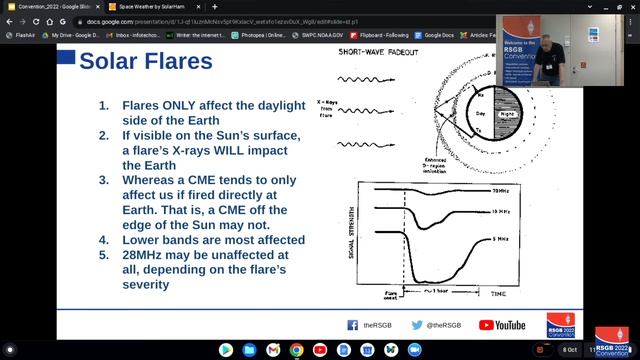640x360 pixels.
Task: Open the browser home page
Action: (x=49, y=22)
